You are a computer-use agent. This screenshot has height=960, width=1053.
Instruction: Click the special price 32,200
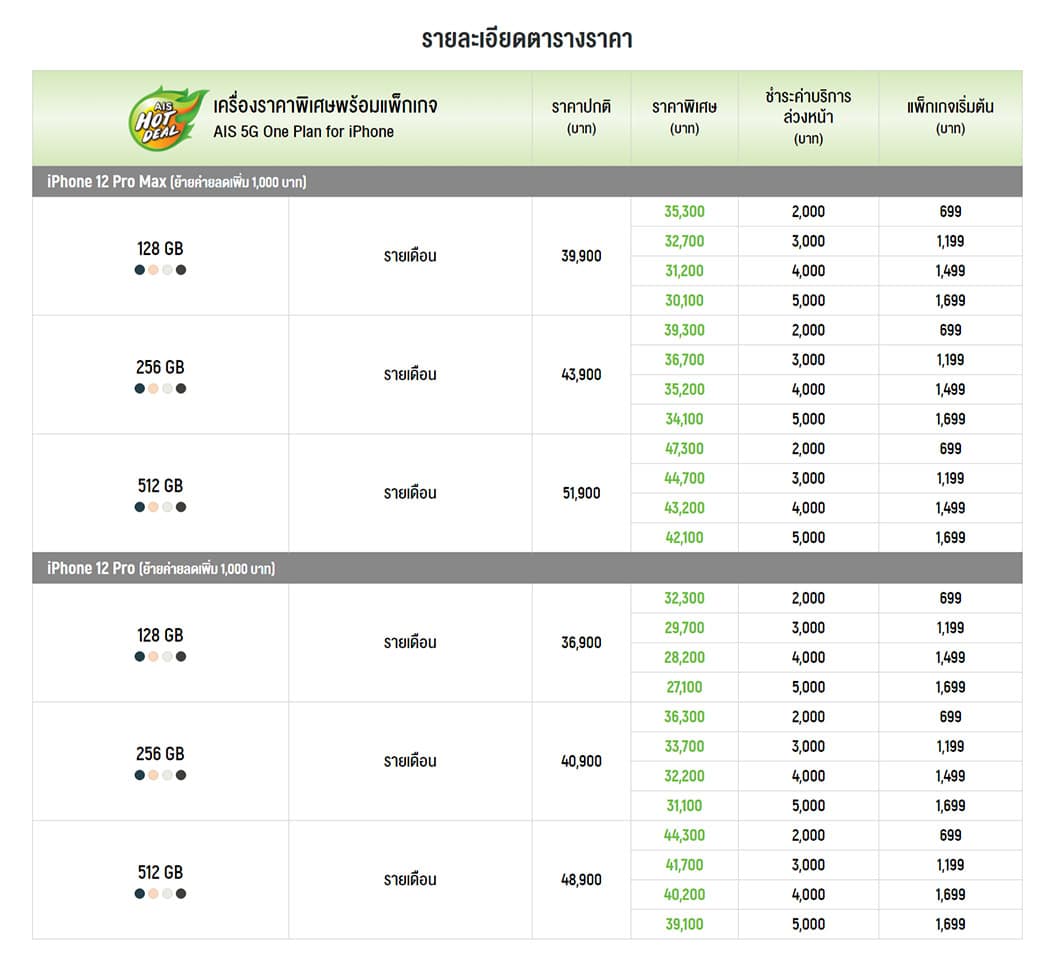(684, 776)
